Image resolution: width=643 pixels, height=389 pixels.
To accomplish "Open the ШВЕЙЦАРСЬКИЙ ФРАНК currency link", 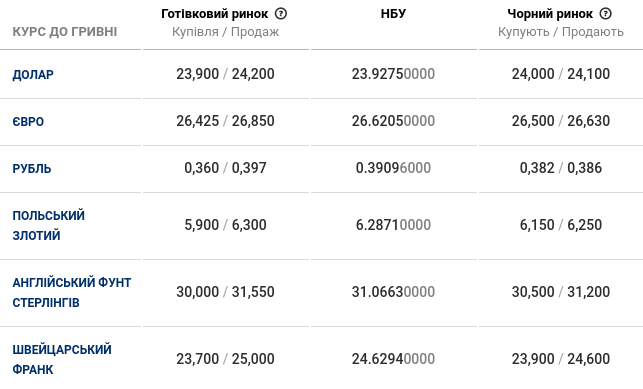I will (x=62, y=359).
